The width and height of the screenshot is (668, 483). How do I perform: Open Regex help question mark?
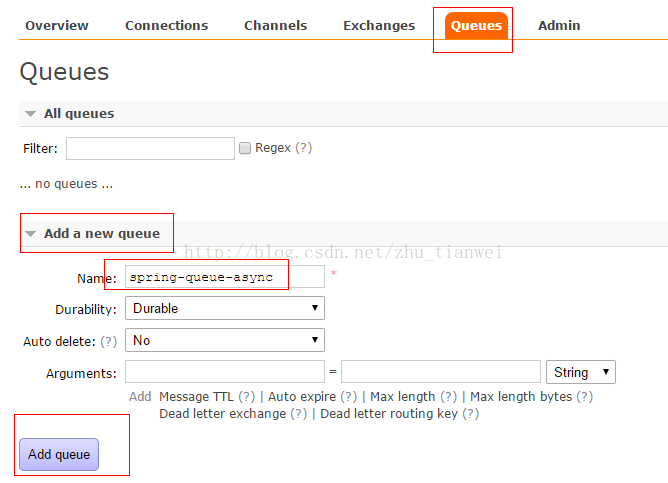(x=304, y=148)
